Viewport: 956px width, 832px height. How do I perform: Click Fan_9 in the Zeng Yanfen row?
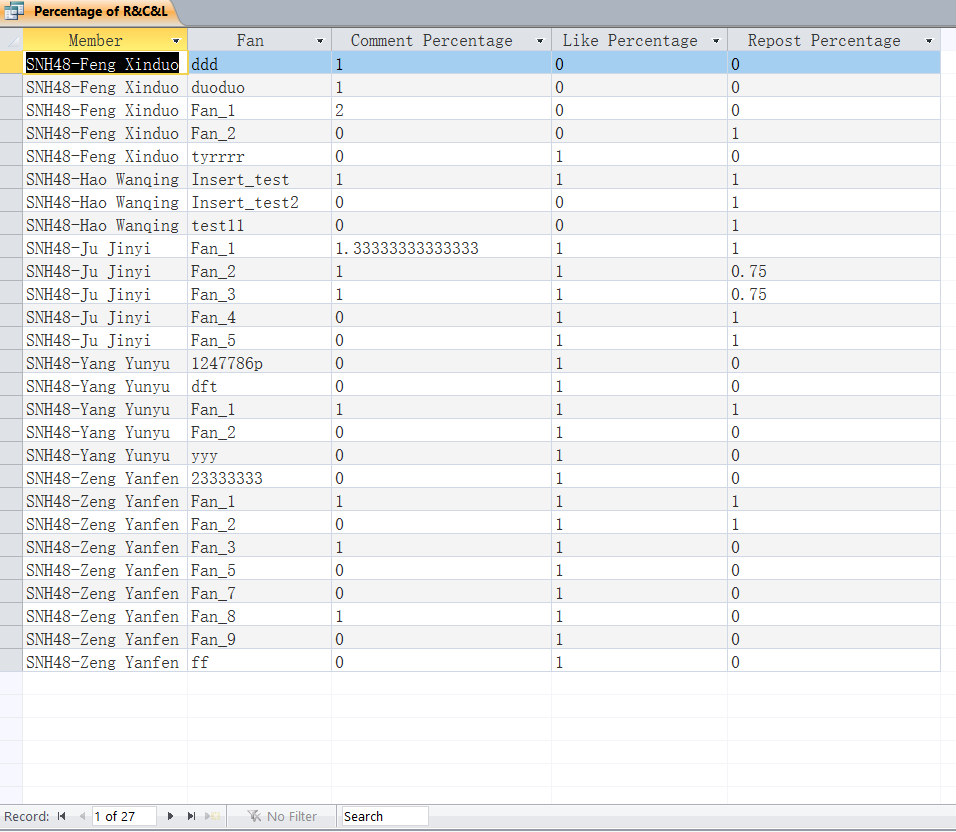259,639
